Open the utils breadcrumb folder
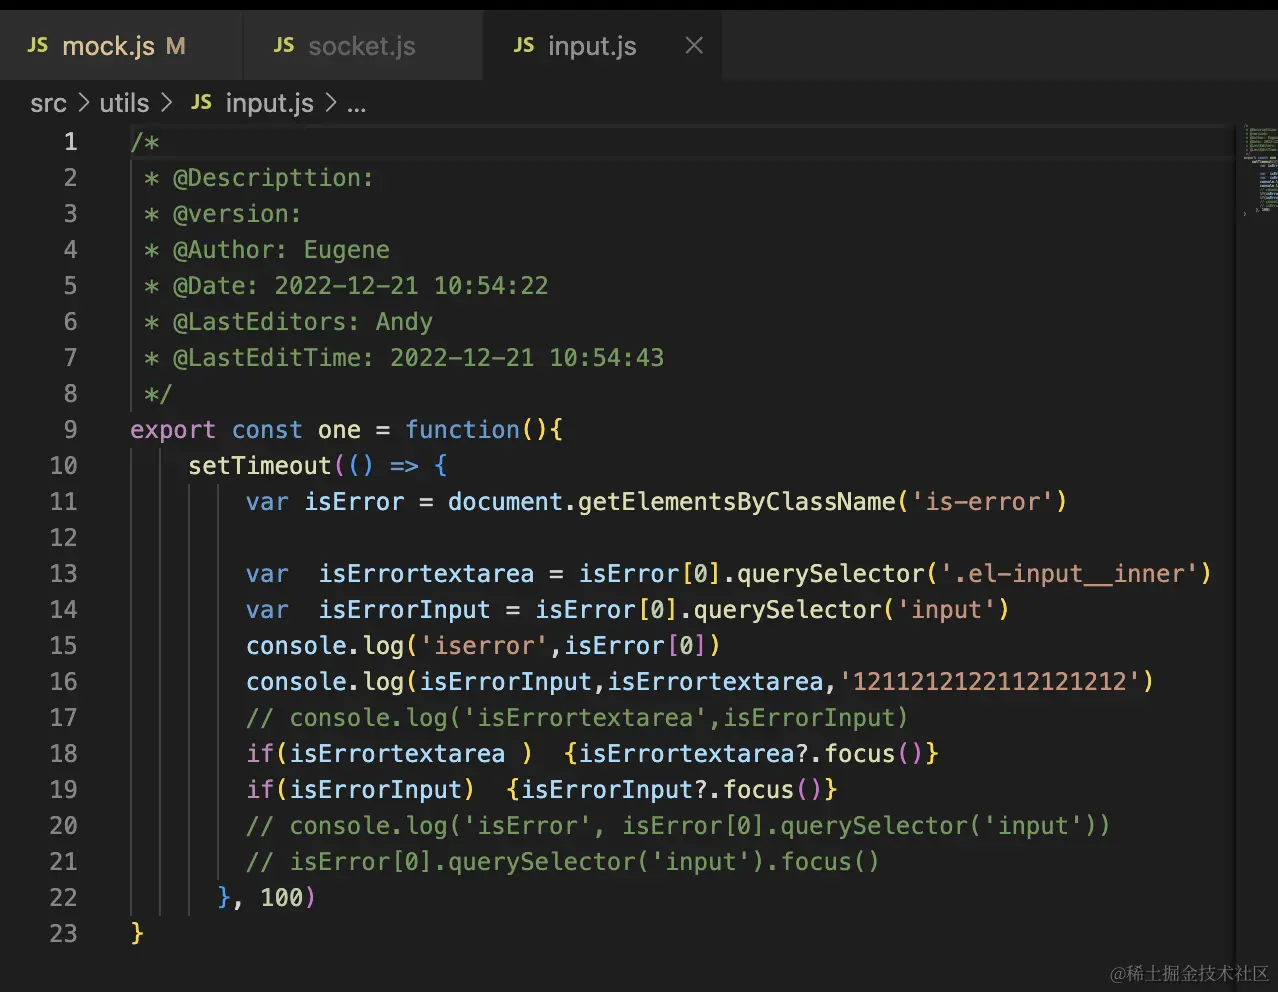The height and width of the screenshot is (992, 1278). click(x=124, y=103)
